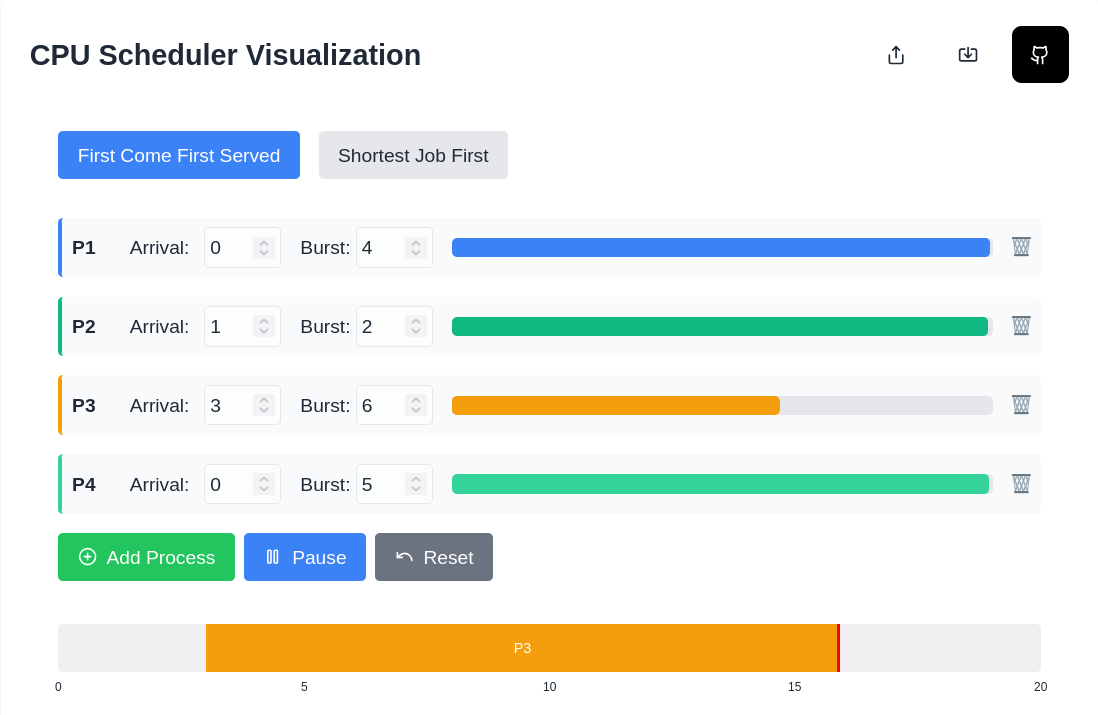Click P1 arrival time stepper arrows
This screenshot has width=1098, height=715.
tap(264, 247)
